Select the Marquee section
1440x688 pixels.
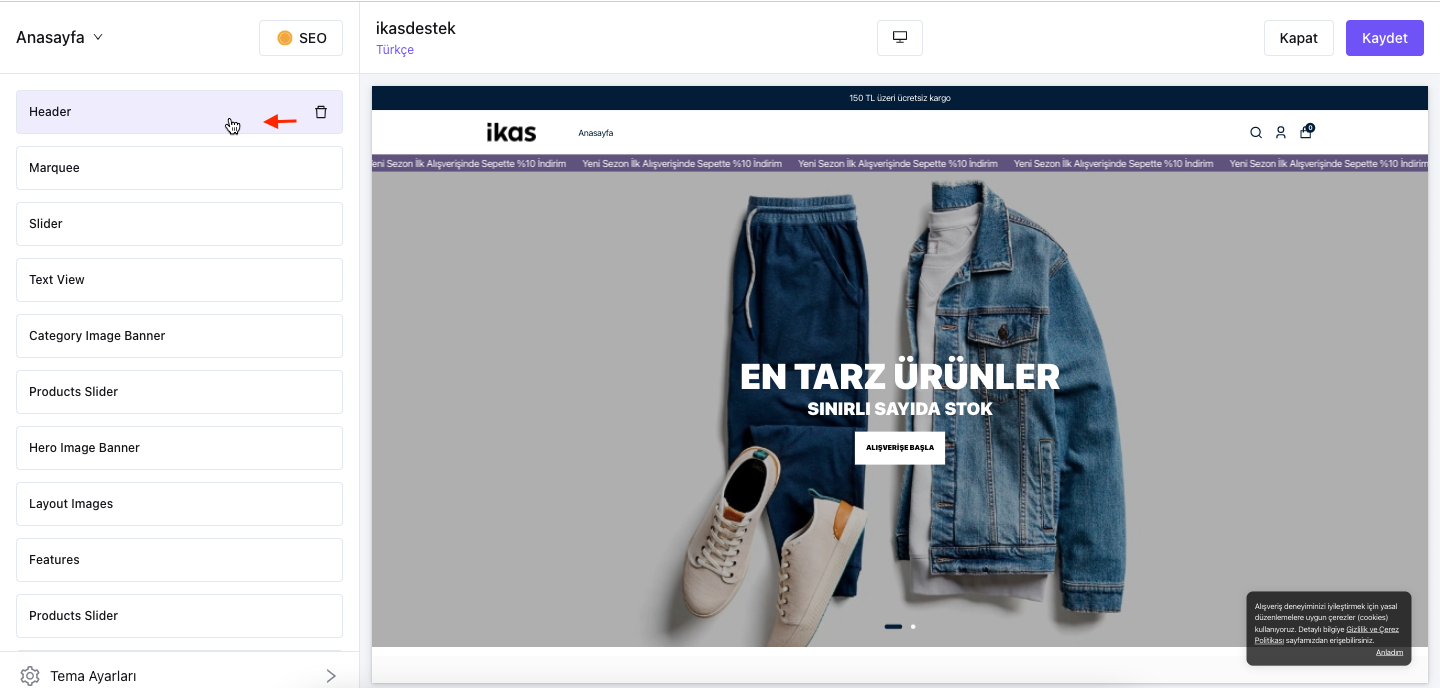pyautogui.click(x=179, y=168)
